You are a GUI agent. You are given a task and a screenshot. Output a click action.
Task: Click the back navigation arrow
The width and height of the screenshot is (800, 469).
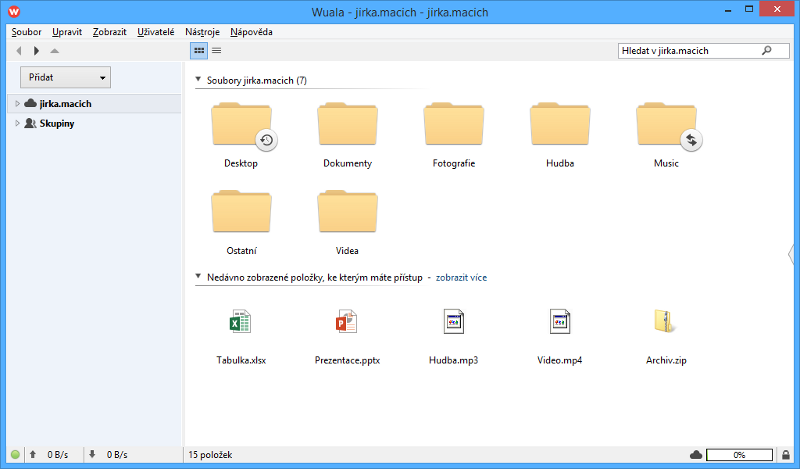click(19, 50)
